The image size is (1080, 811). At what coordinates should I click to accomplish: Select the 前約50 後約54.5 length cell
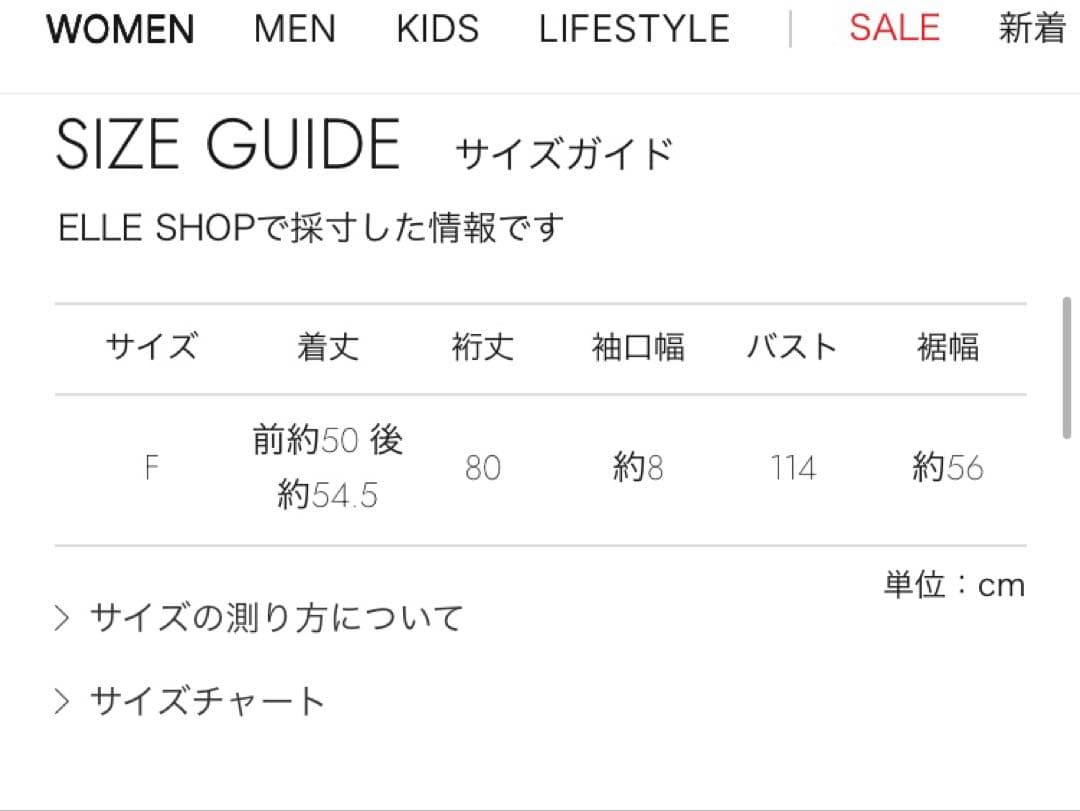[328, 468]
